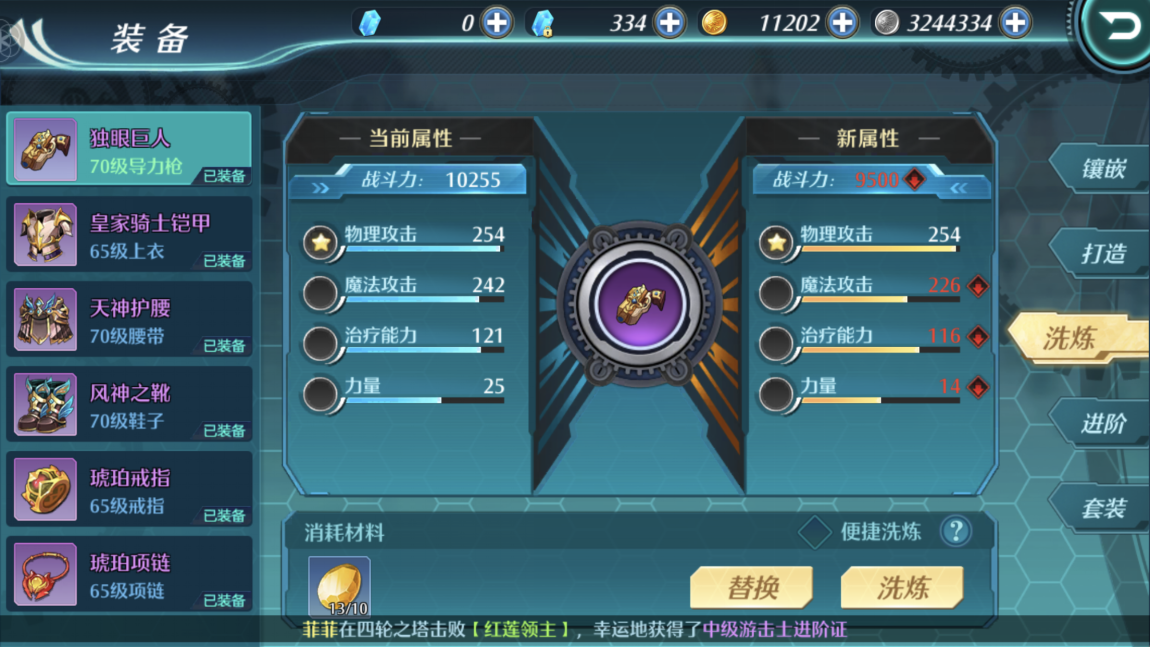Enable the 便捷洗炼 diamond checkbox
Viewport: 1150px width, 647px height.
coord(815,532)
